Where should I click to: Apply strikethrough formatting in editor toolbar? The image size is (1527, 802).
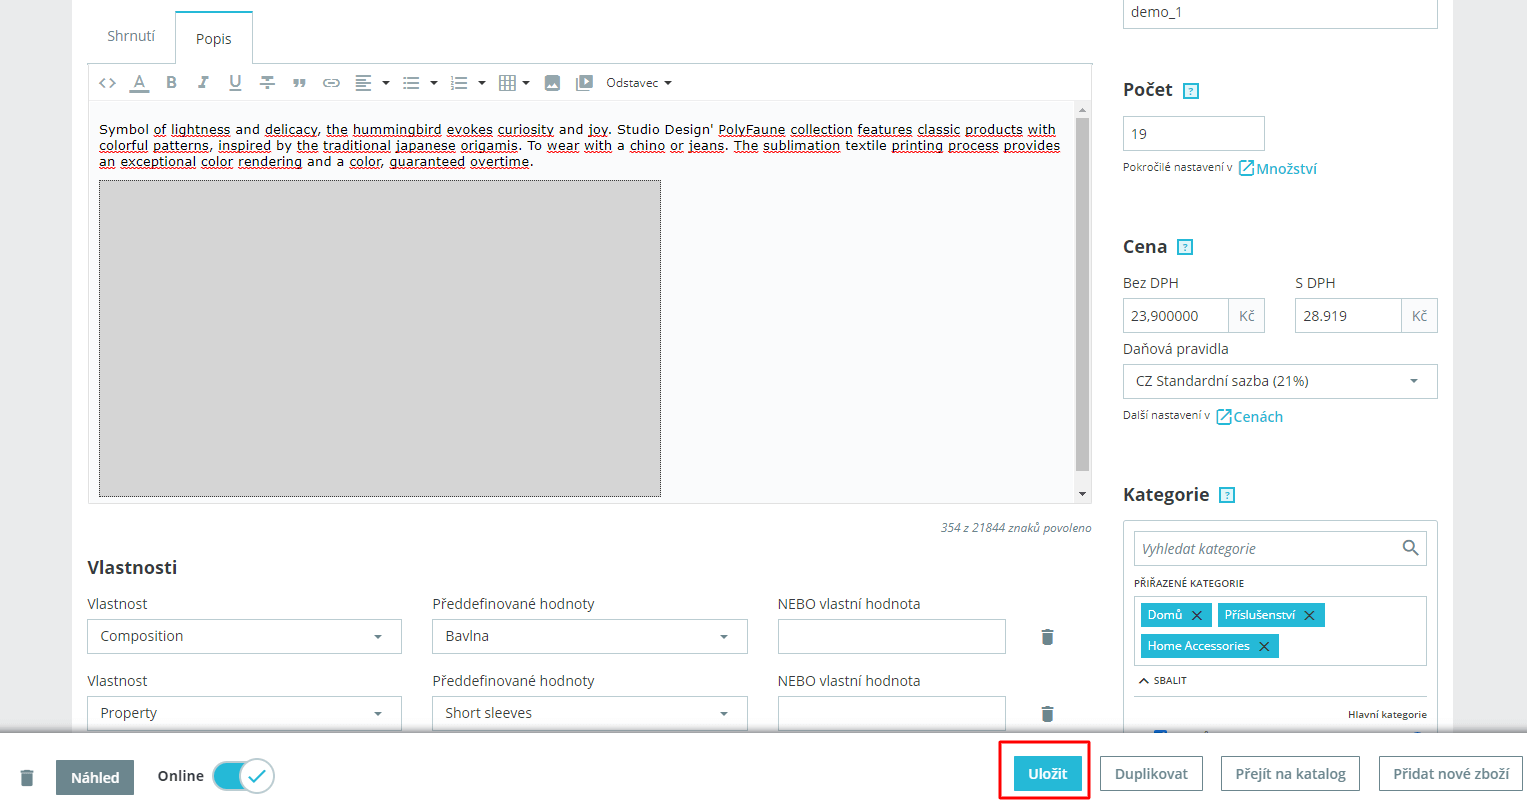pos(267,83)
